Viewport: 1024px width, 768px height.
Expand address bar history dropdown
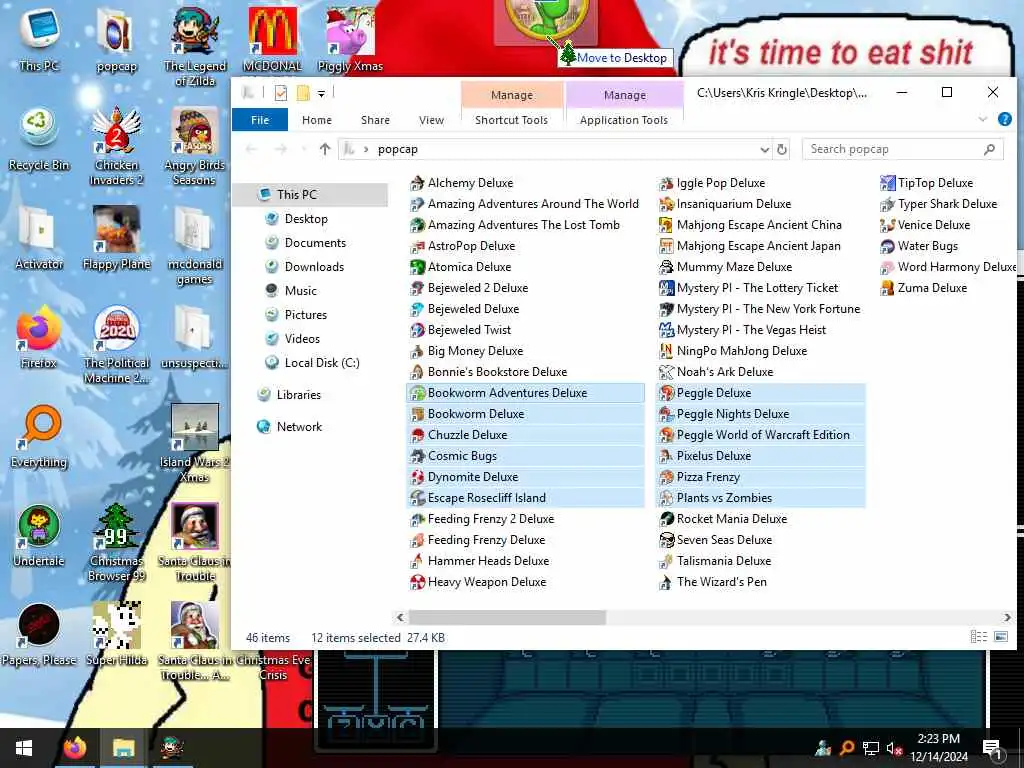point(764,150)
